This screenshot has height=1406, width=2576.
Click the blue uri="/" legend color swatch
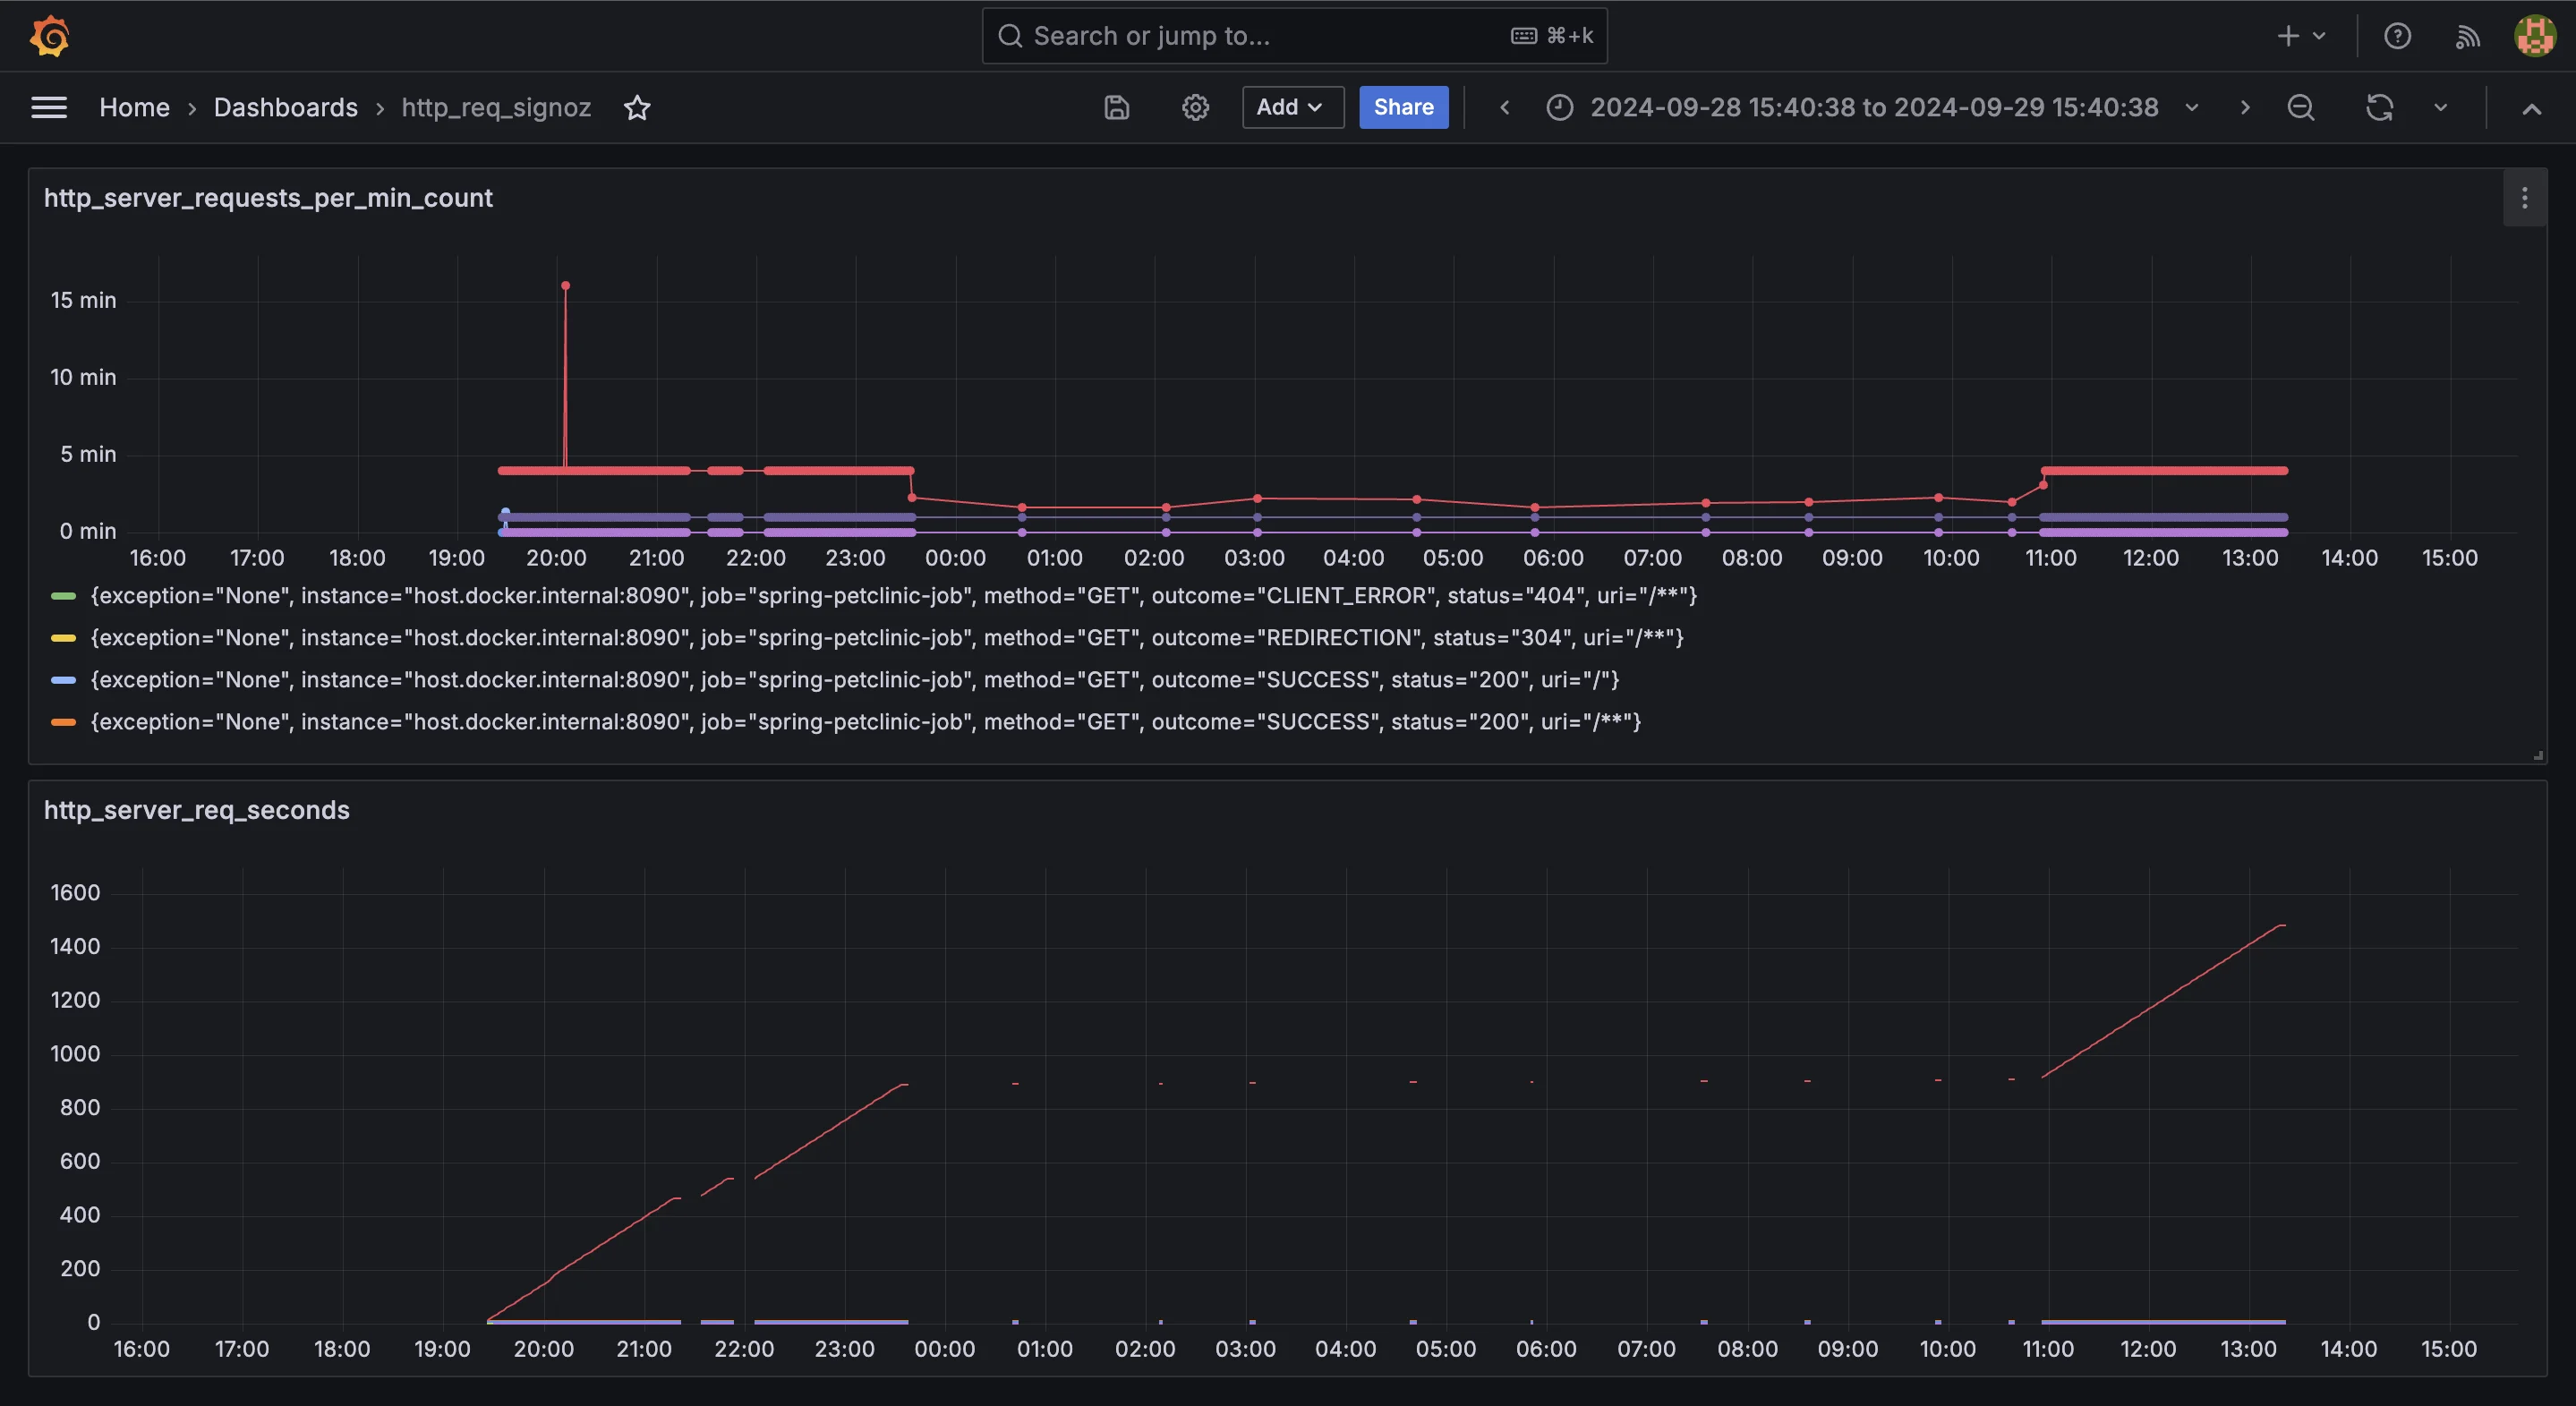(x=63, y=680)
